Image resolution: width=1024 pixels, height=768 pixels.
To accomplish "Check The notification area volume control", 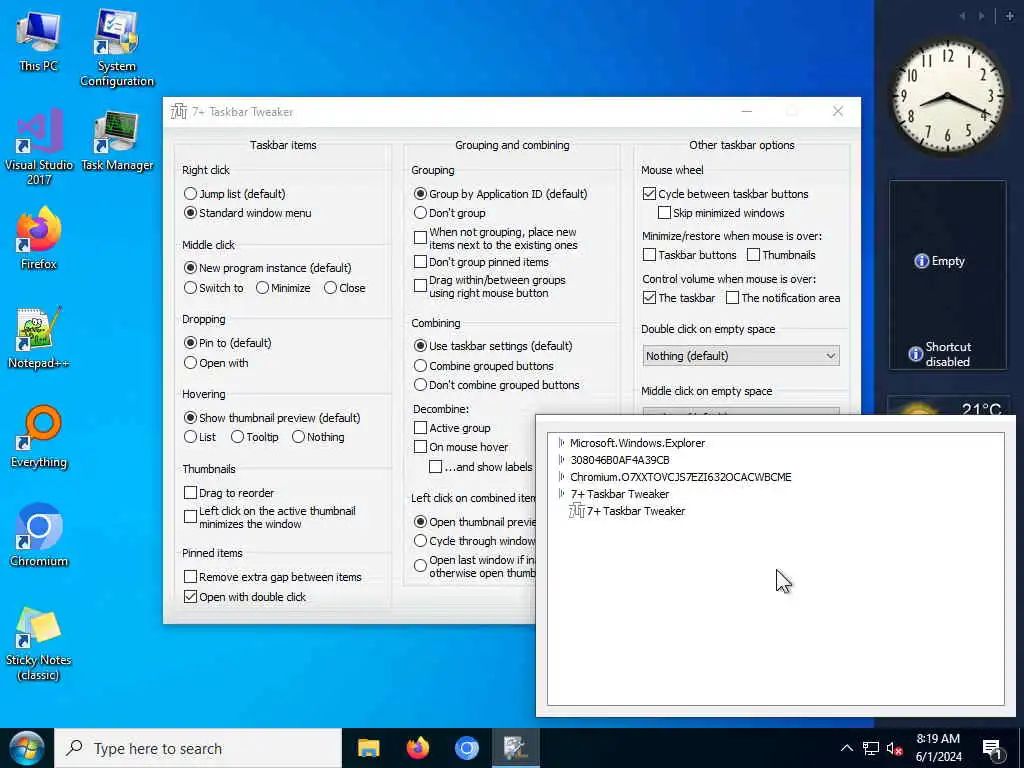I will (733, 298).
